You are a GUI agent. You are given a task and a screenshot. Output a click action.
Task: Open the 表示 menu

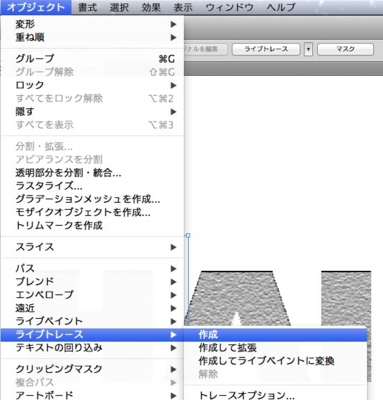(x=183, y=7)
